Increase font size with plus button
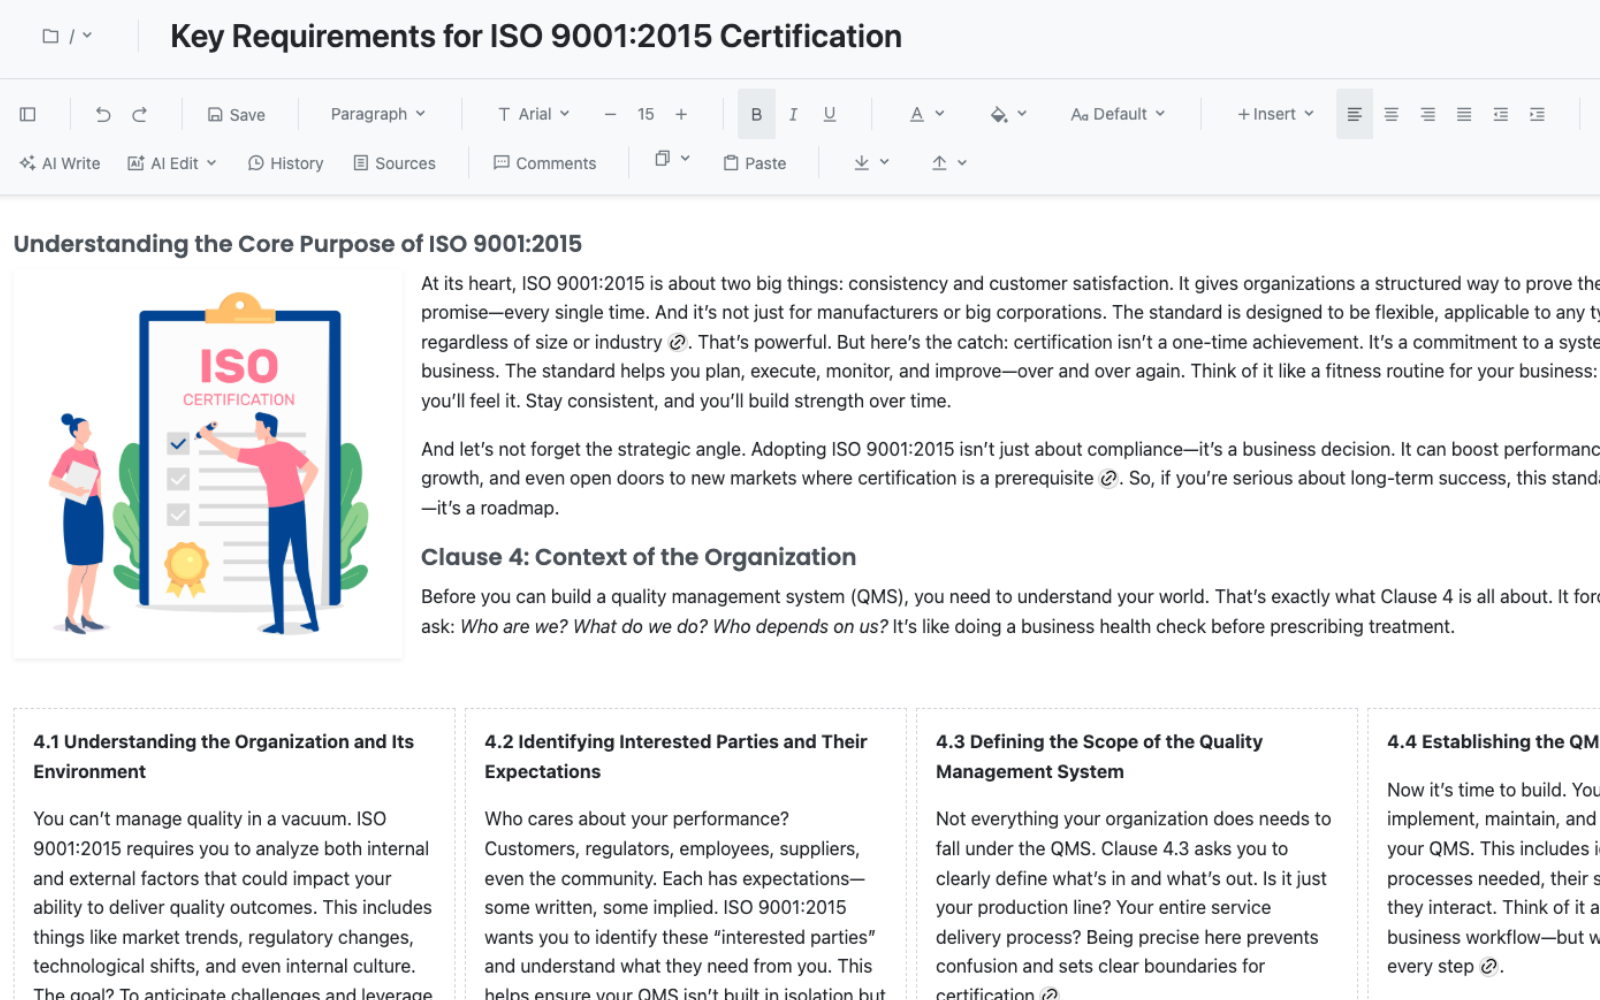 681,114
